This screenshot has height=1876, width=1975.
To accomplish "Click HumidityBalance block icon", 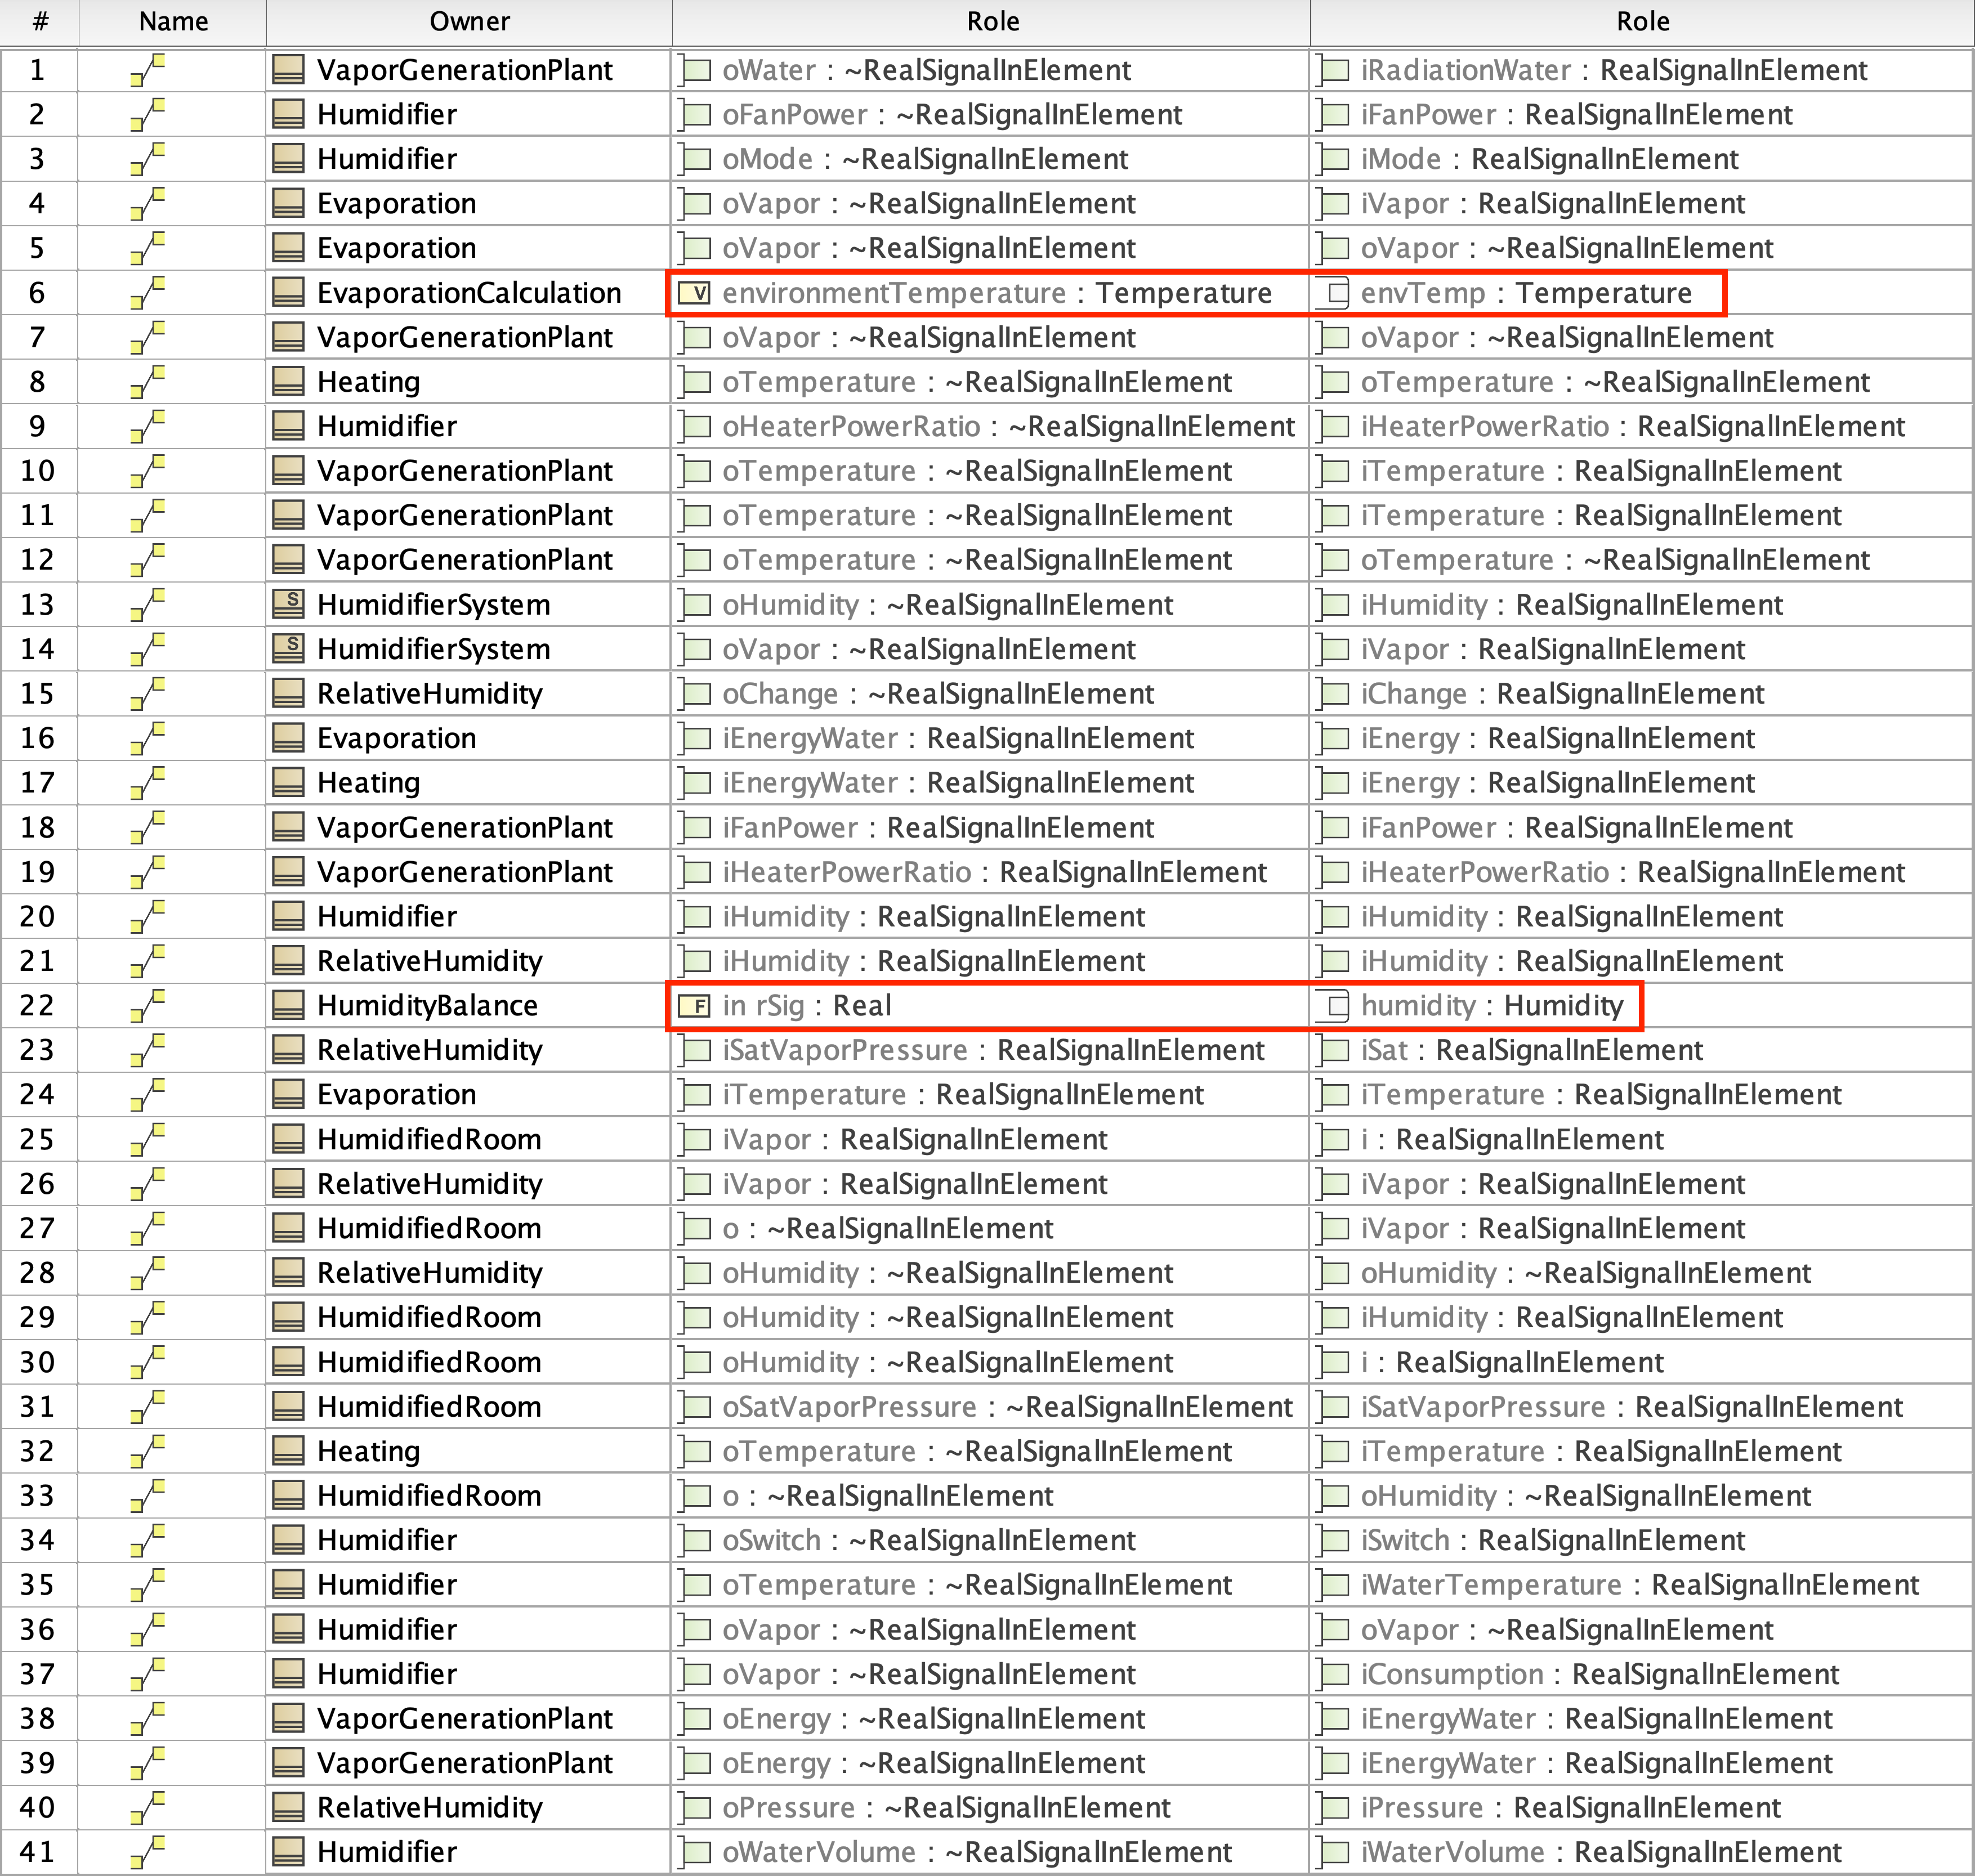I will [x=289, y=1005].
